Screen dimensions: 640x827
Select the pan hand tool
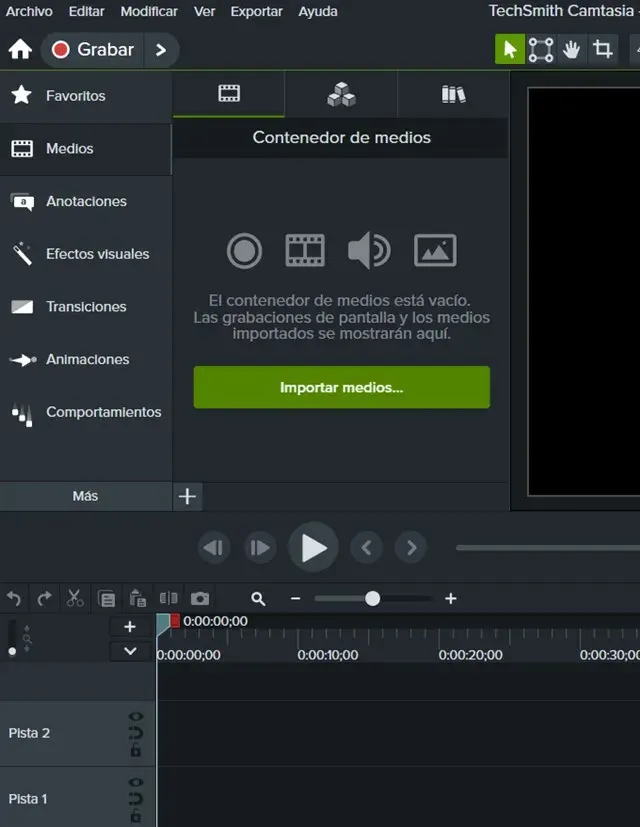571,50
